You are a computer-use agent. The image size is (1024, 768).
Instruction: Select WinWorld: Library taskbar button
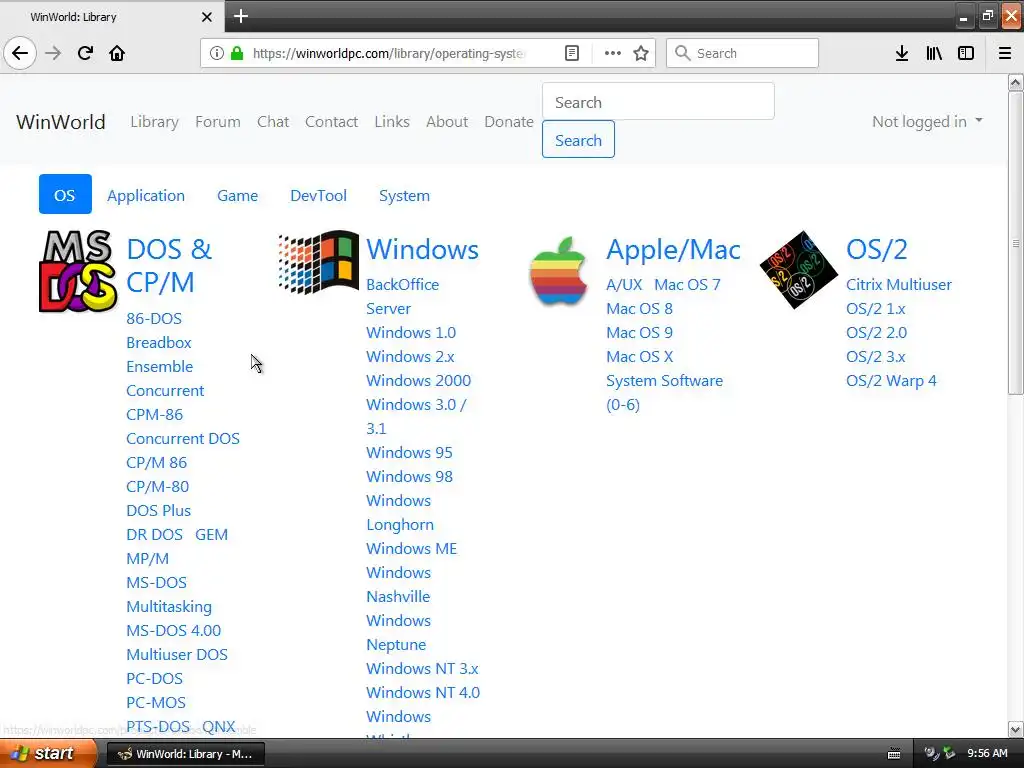pyautogui.click(x=185, y=754)
